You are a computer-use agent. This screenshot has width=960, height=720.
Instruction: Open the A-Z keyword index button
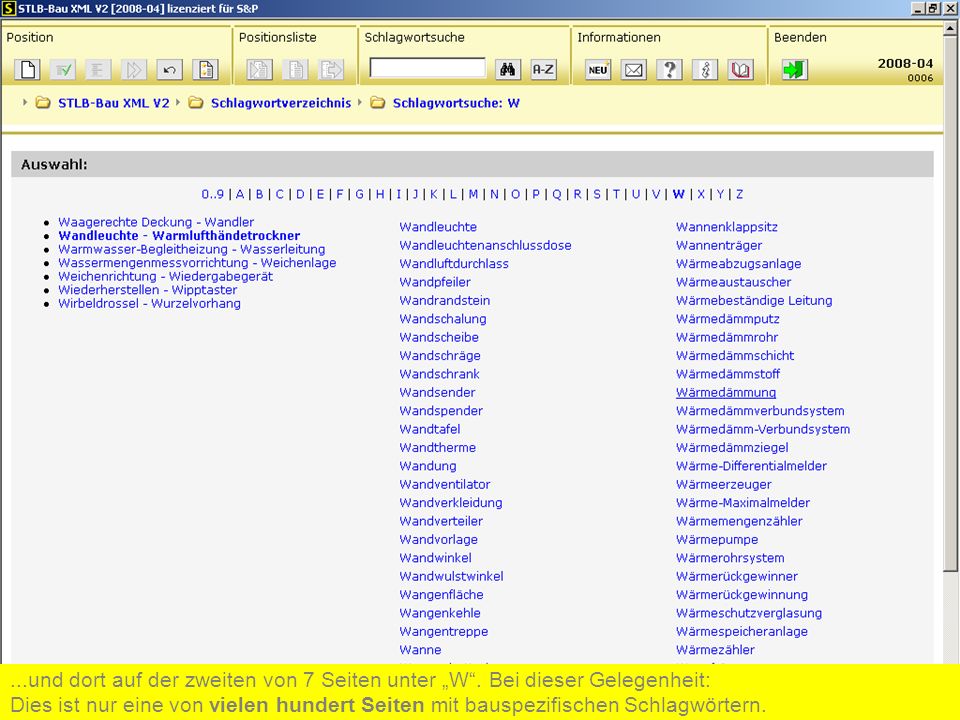point(543,70)
